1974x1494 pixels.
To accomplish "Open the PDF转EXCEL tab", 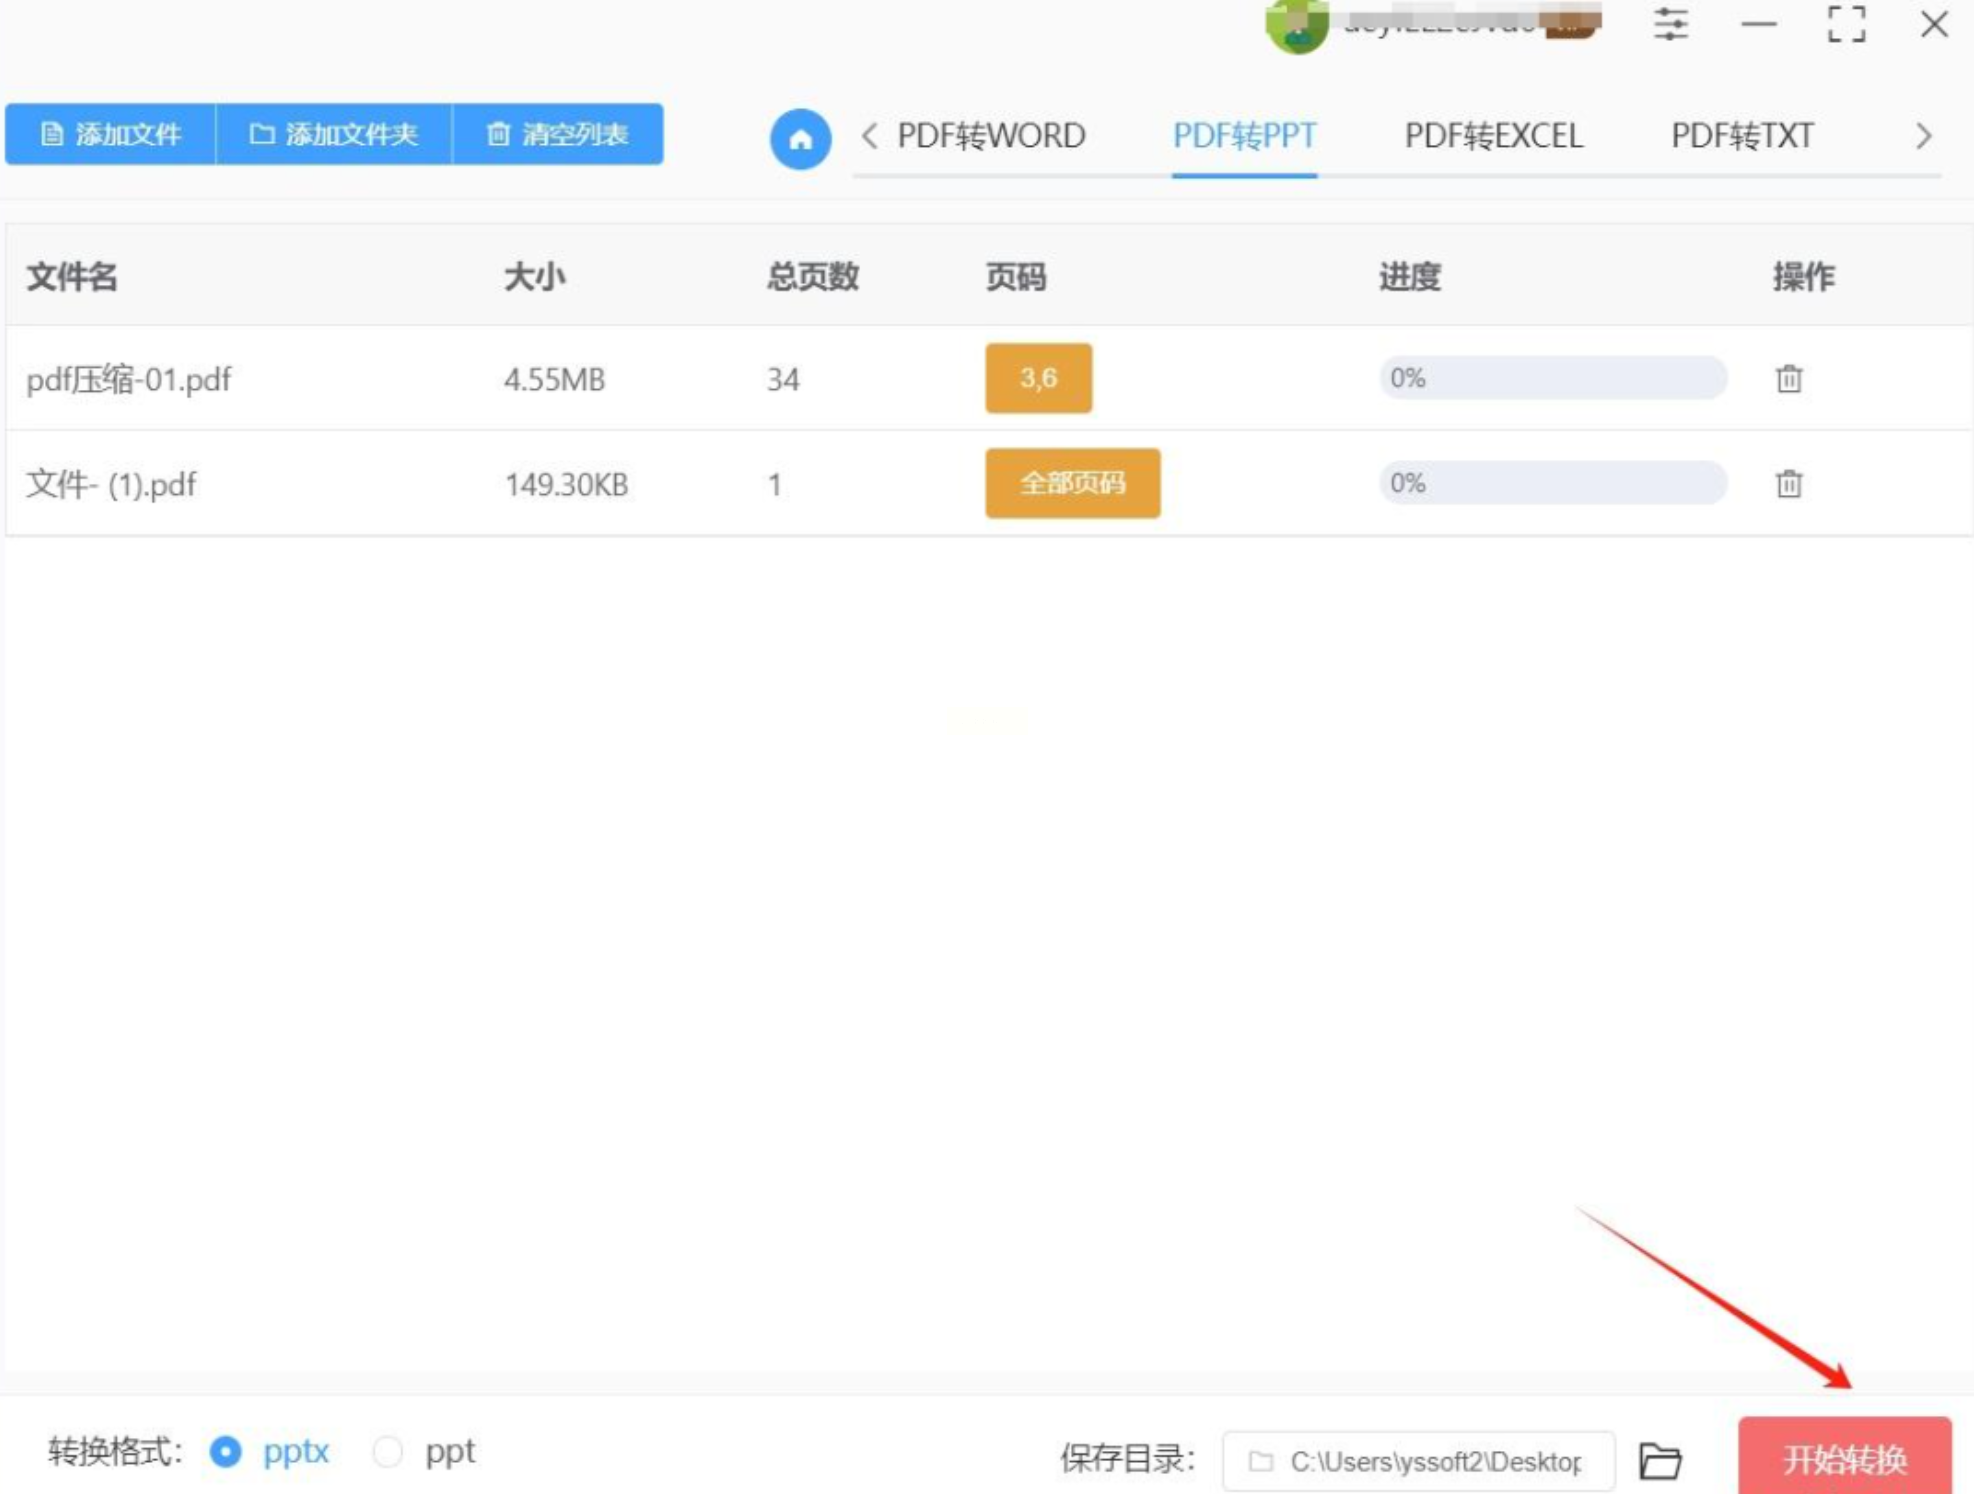I will click(1494, 135).
